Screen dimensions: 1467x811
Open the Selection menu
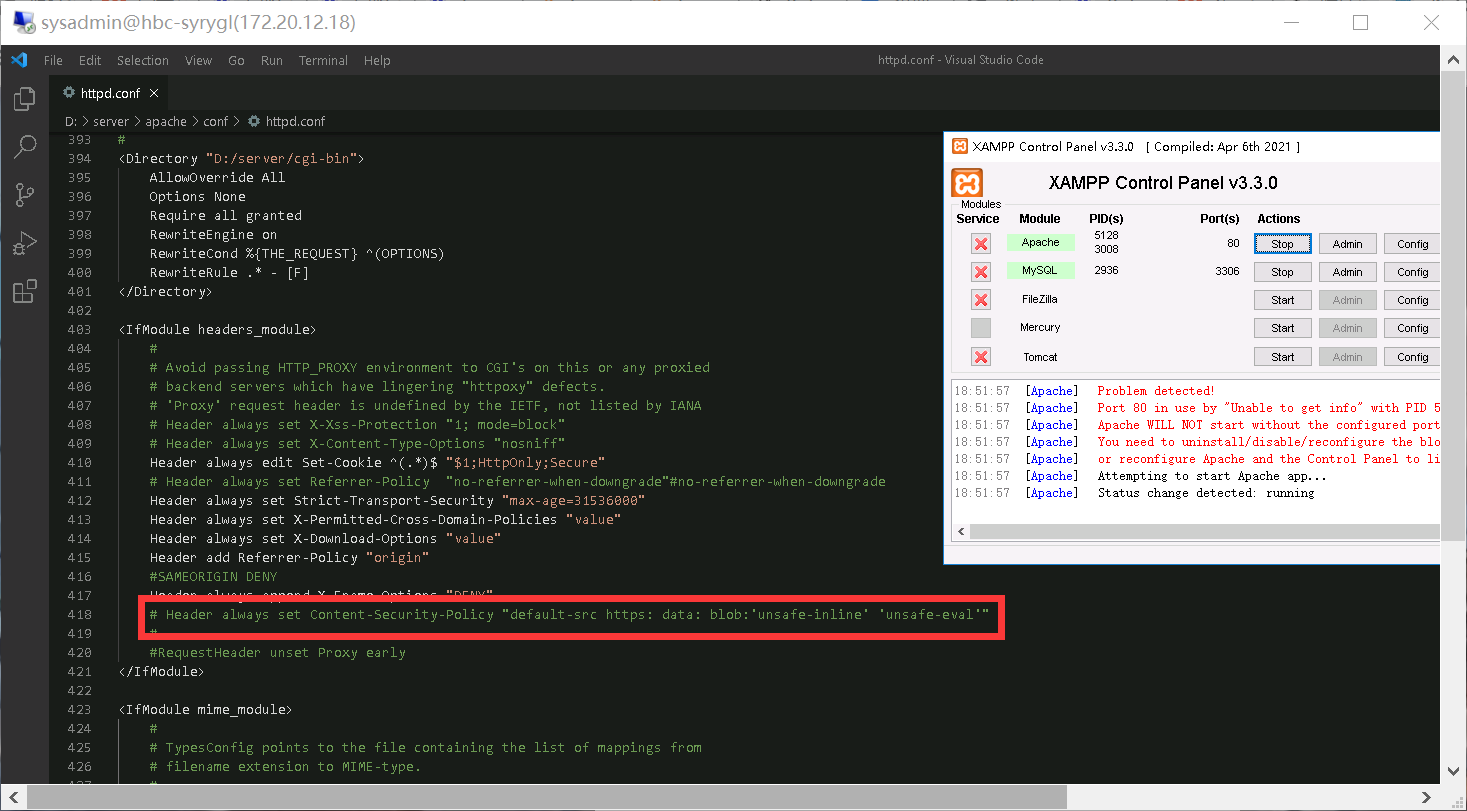(143, 60)
